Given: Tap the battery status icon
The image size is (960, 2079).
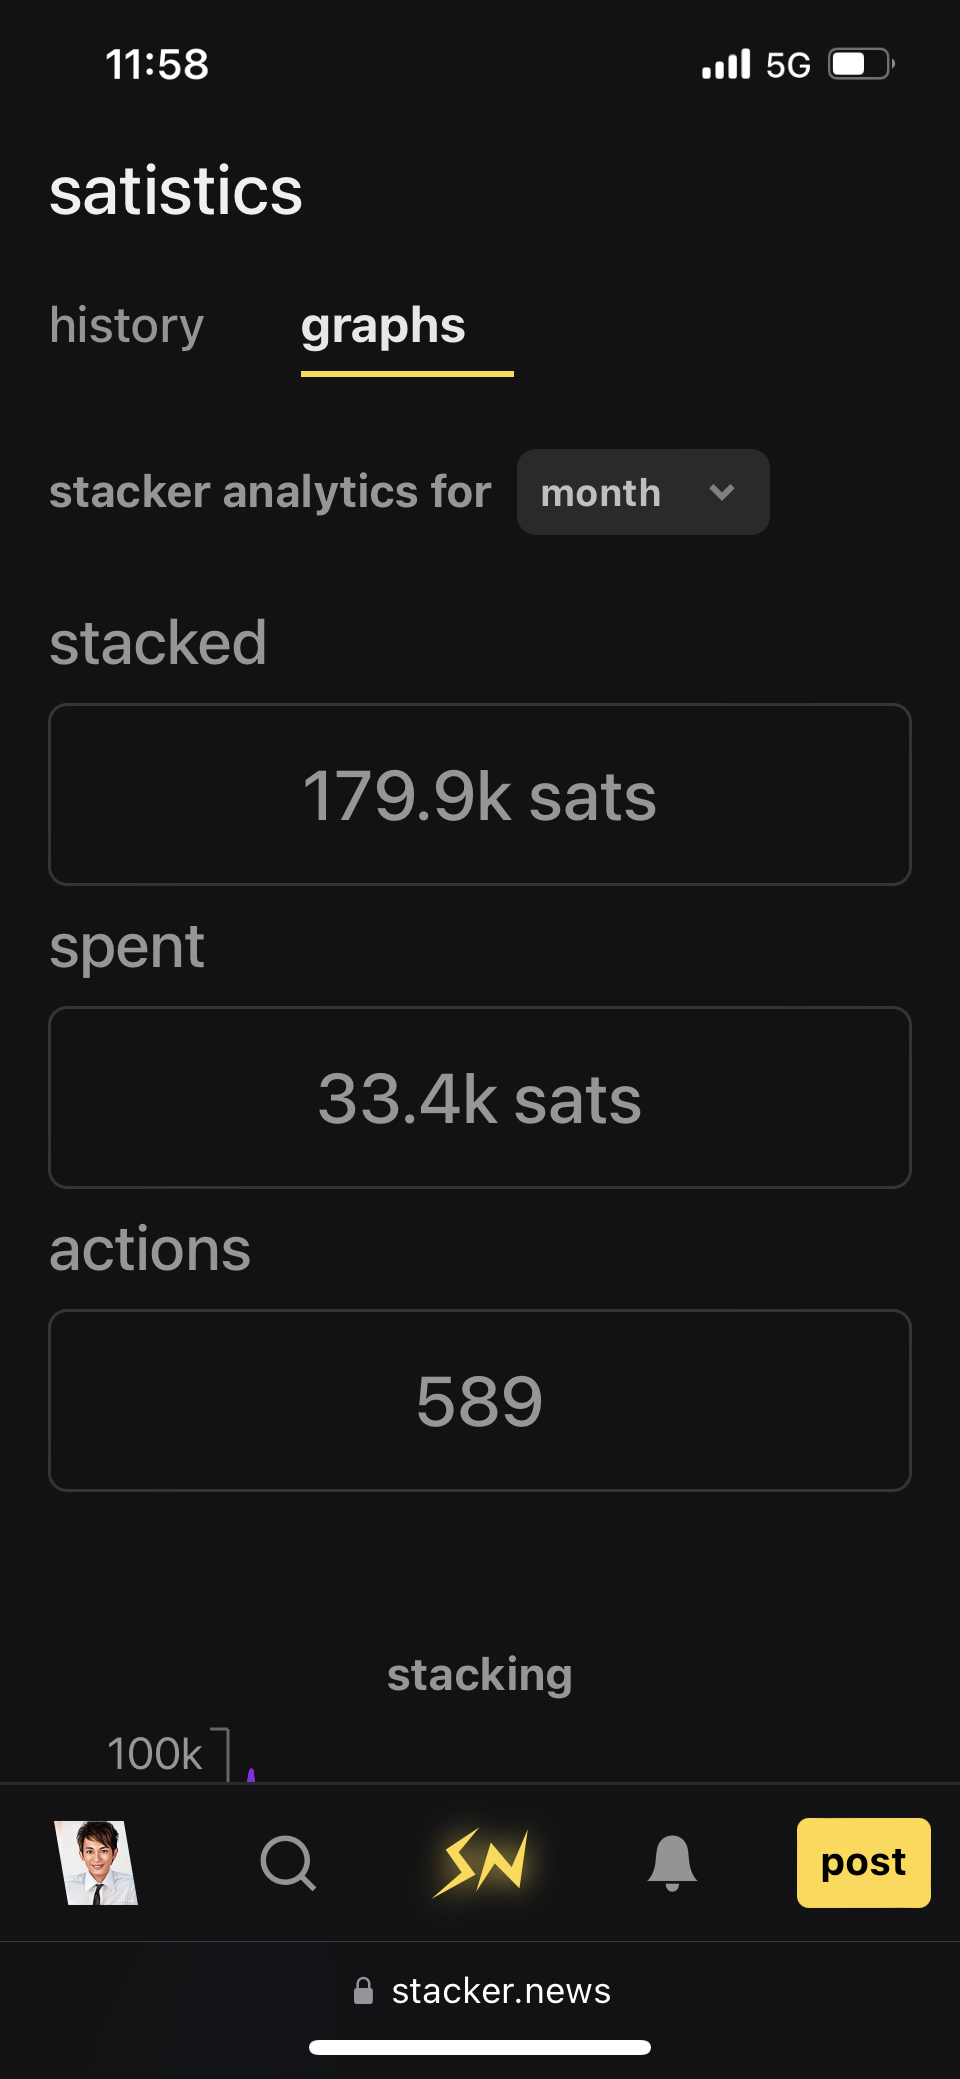Looking at the screenshot, I should pos(860,65).
